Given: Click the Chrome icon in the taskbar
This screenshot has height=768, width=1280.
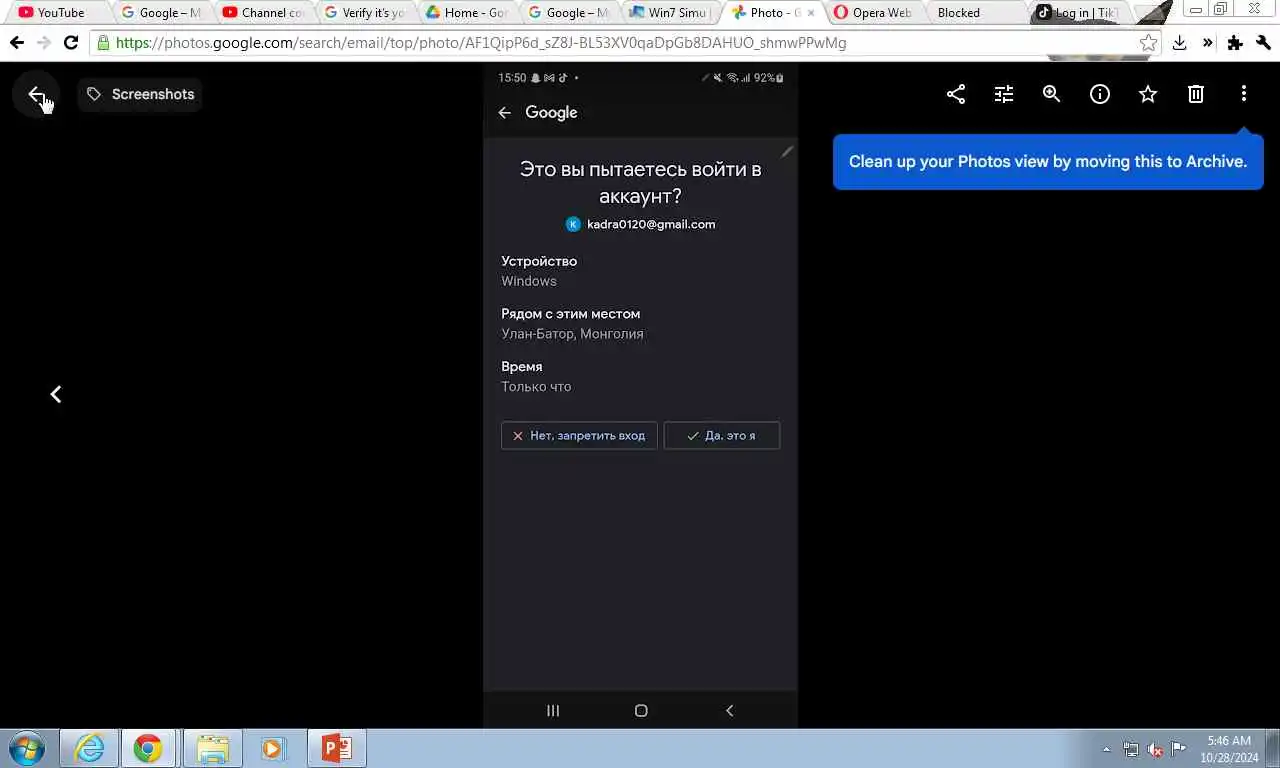Looking at the screenshot, I should 148,748.
